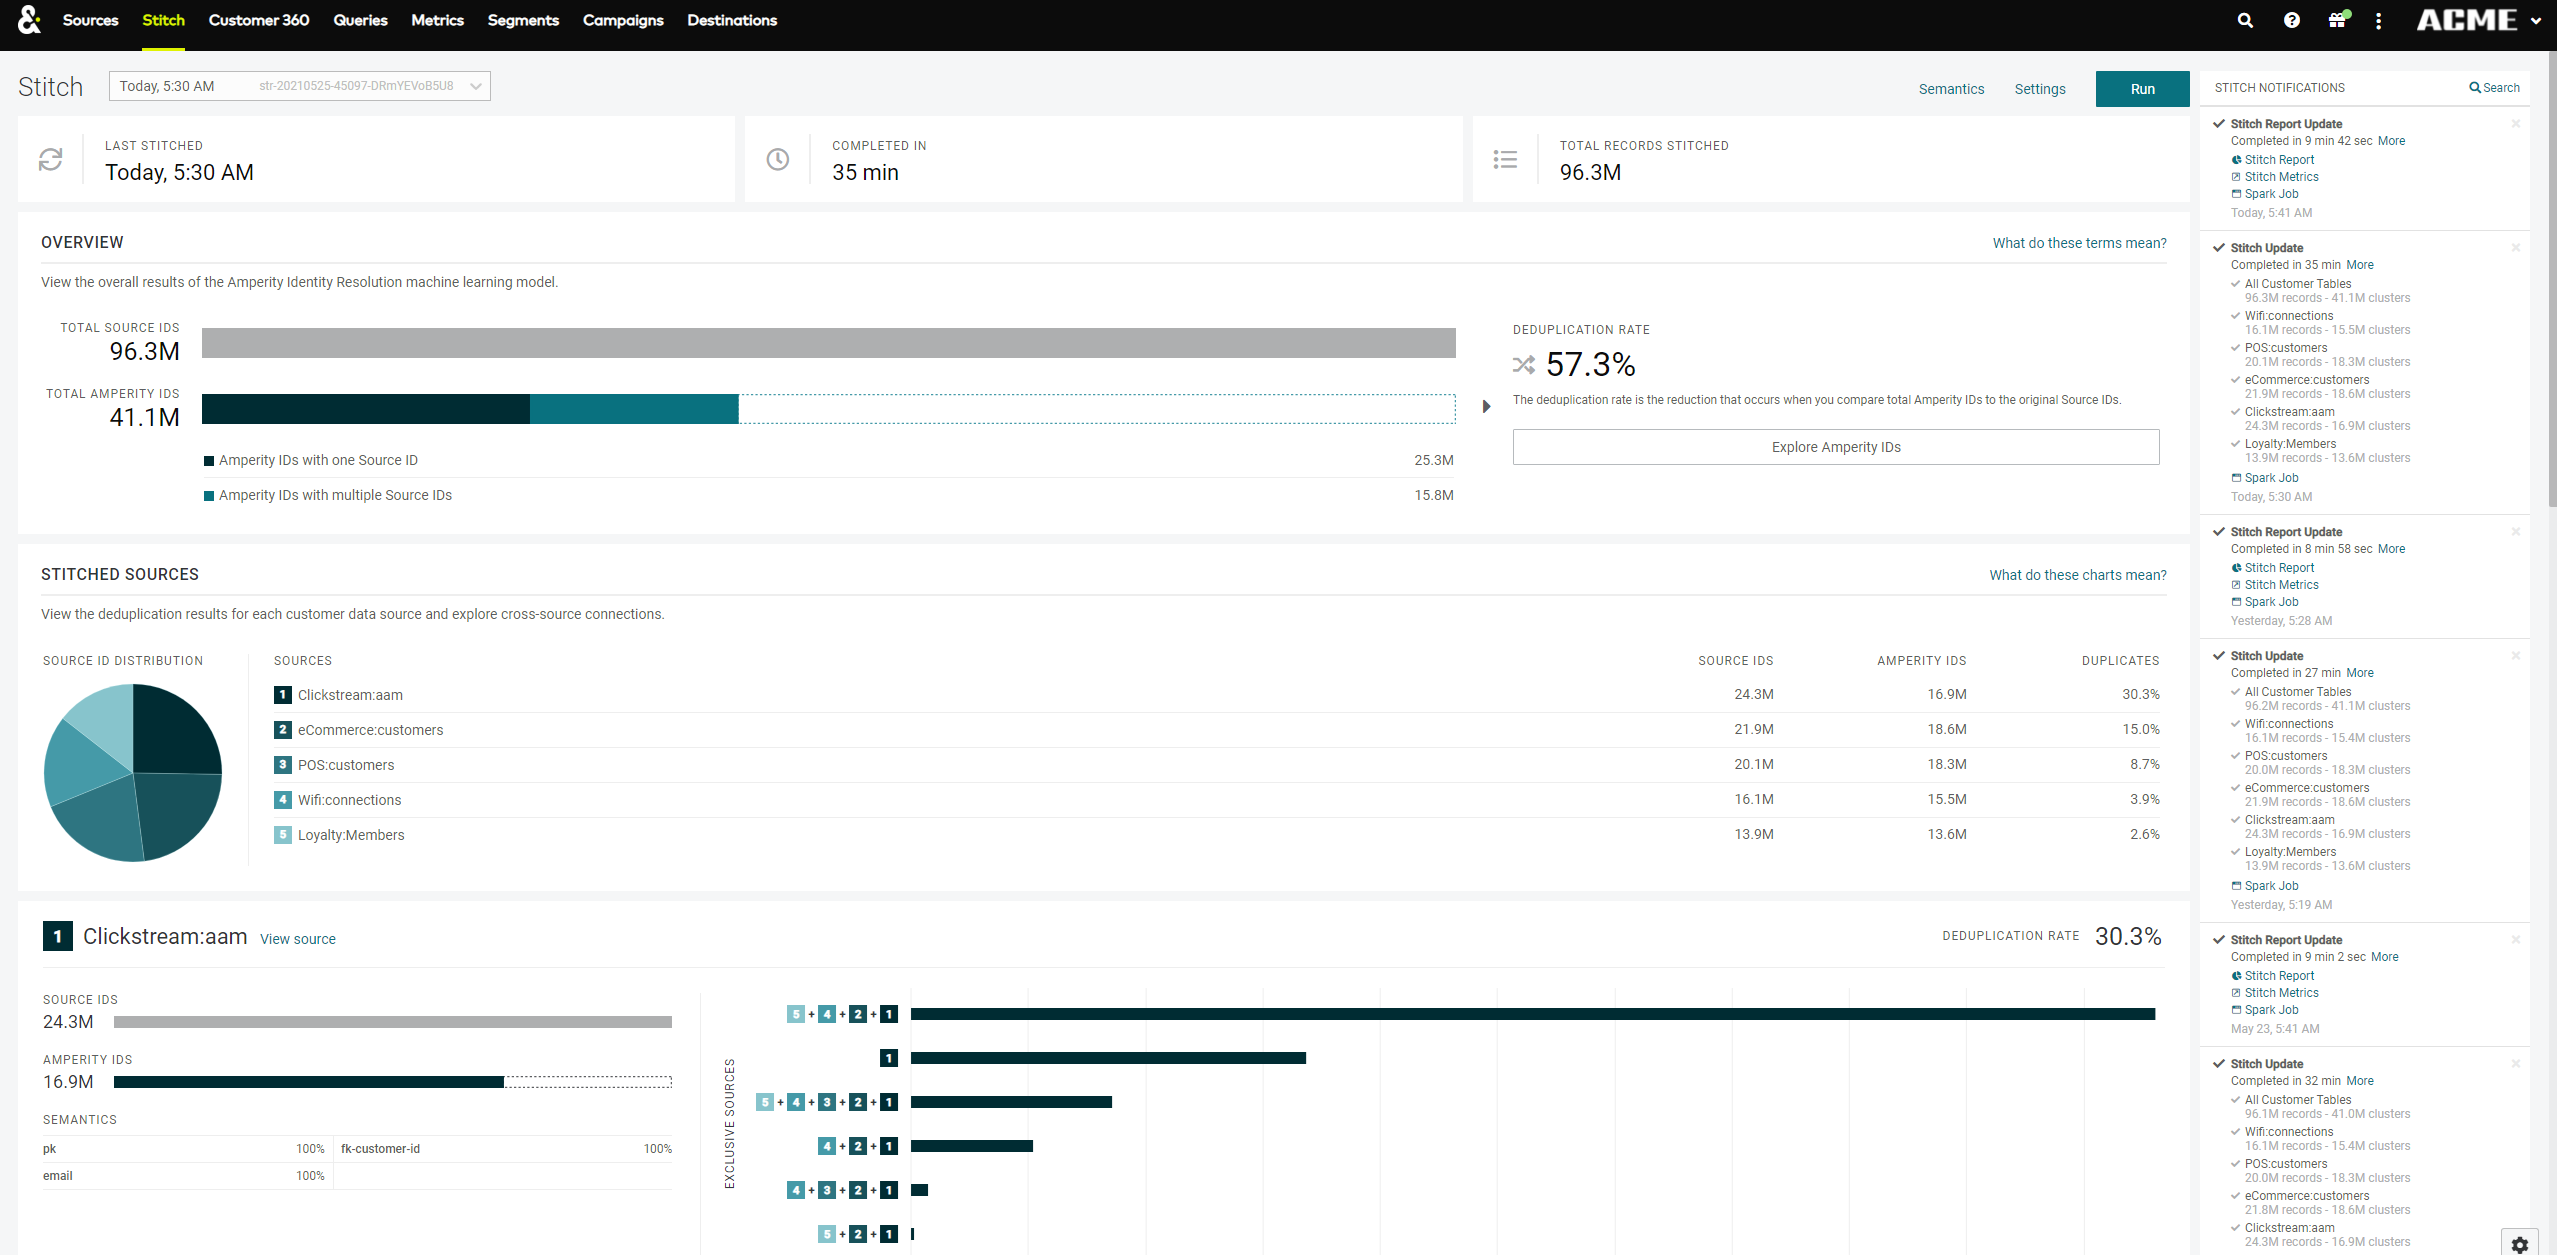2557x1255 pixels.
Task: Open the stitch run selector dropdown
Action: click(x=474, y=86)
